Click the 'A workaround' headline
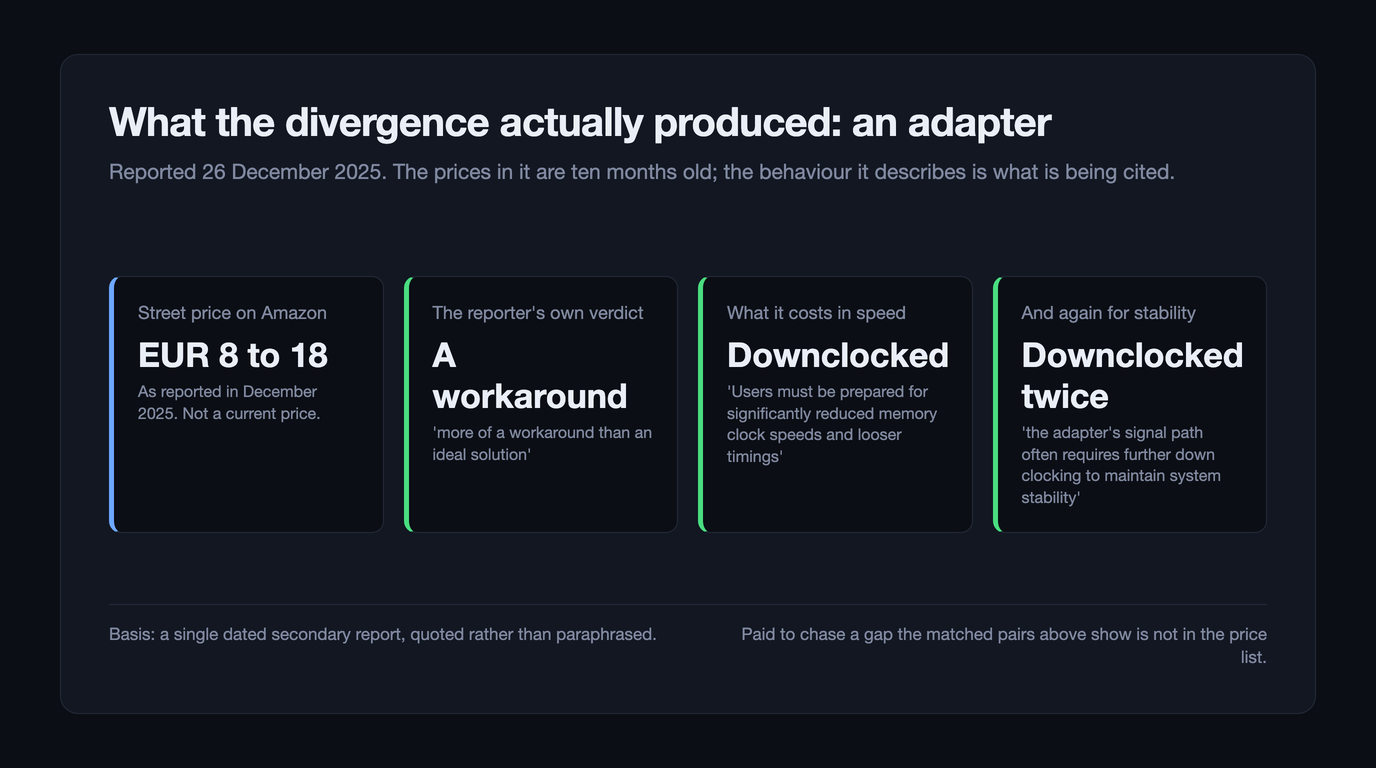Viewport: 1376px width, 768px height. pyautogui.click(x=530, y=376)
